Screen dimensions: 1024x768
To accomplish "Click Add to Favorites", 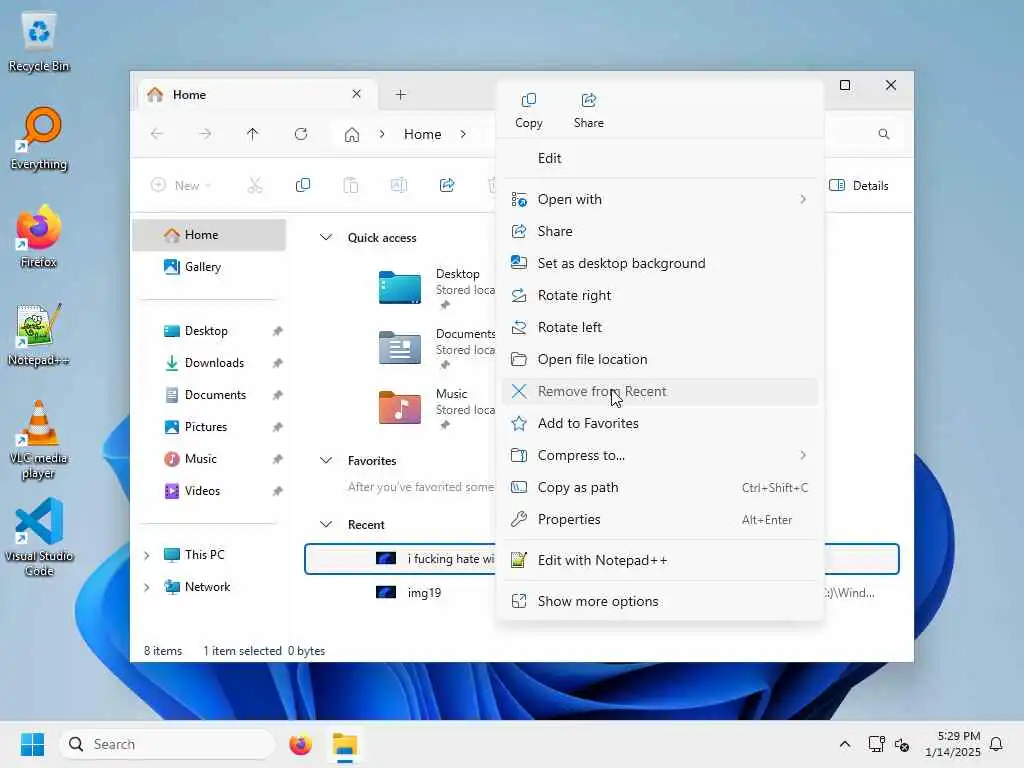I will [660, 423].
